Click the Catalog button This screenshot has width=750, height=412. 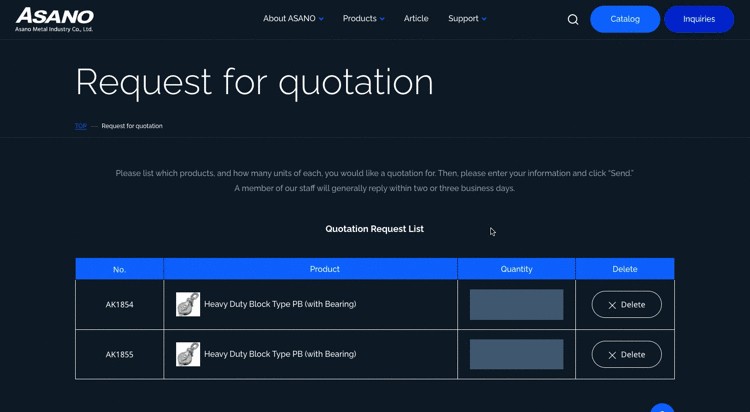point(625,19)
